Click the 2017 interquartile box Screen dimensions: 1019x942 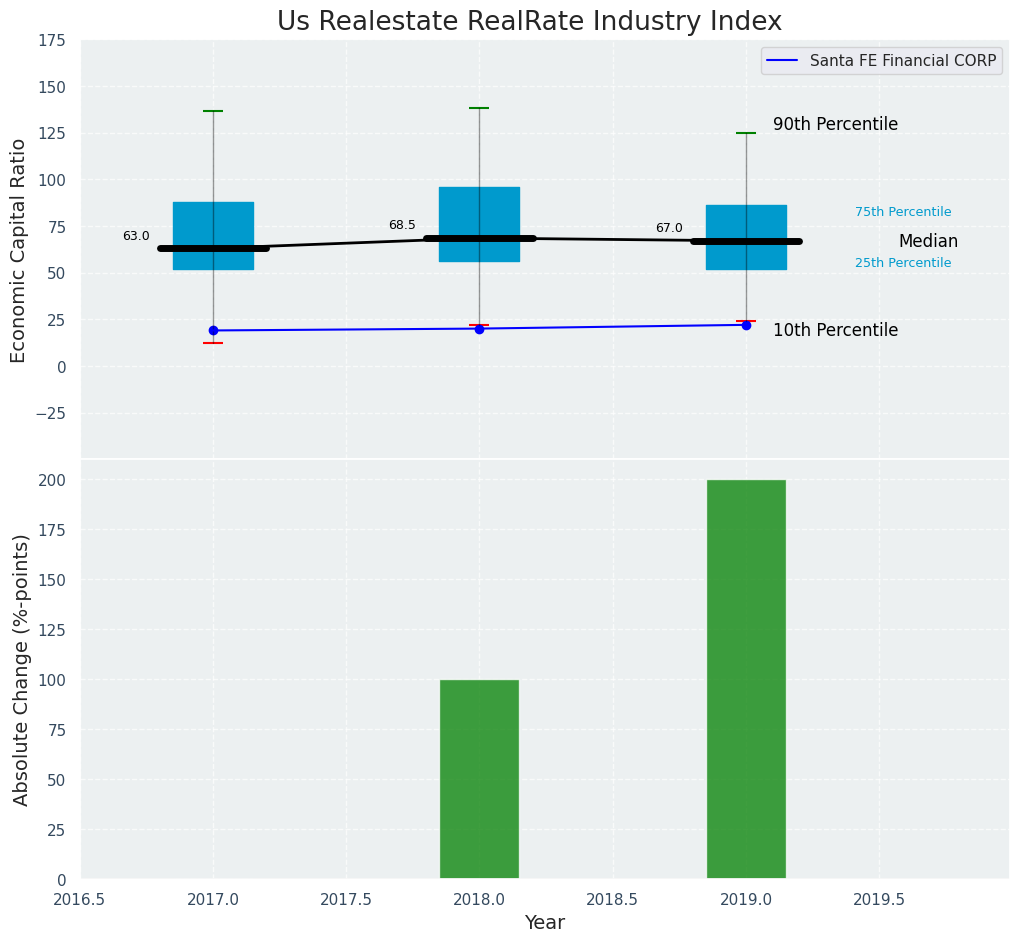[213, 224]
